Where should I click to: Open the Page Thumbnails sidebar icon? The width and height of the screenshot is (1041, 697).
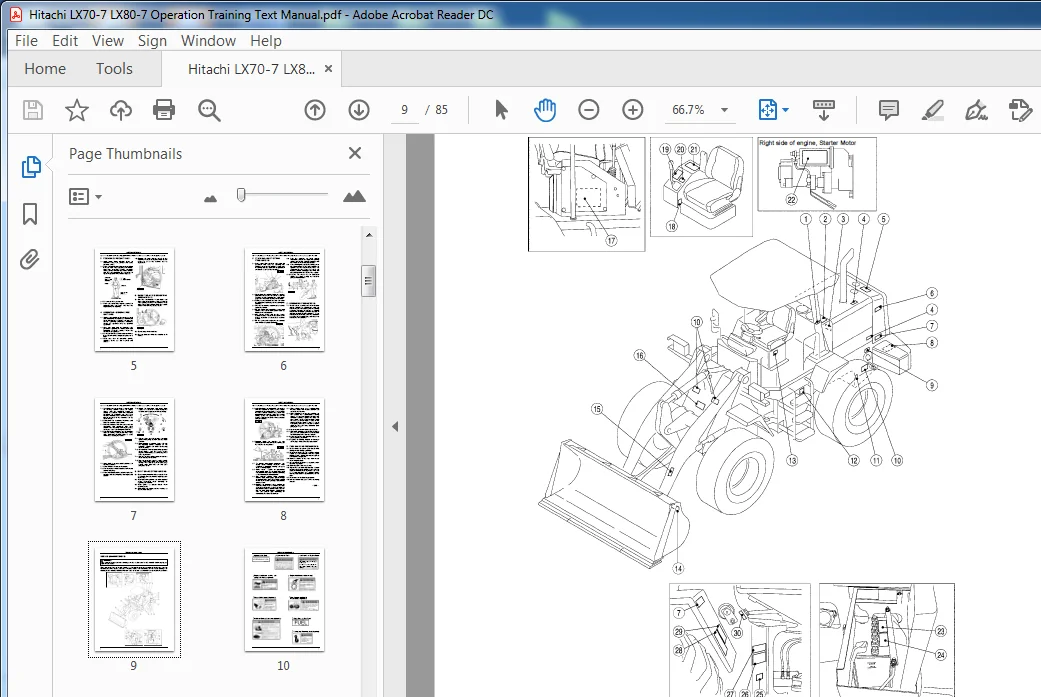coord(31,167)
